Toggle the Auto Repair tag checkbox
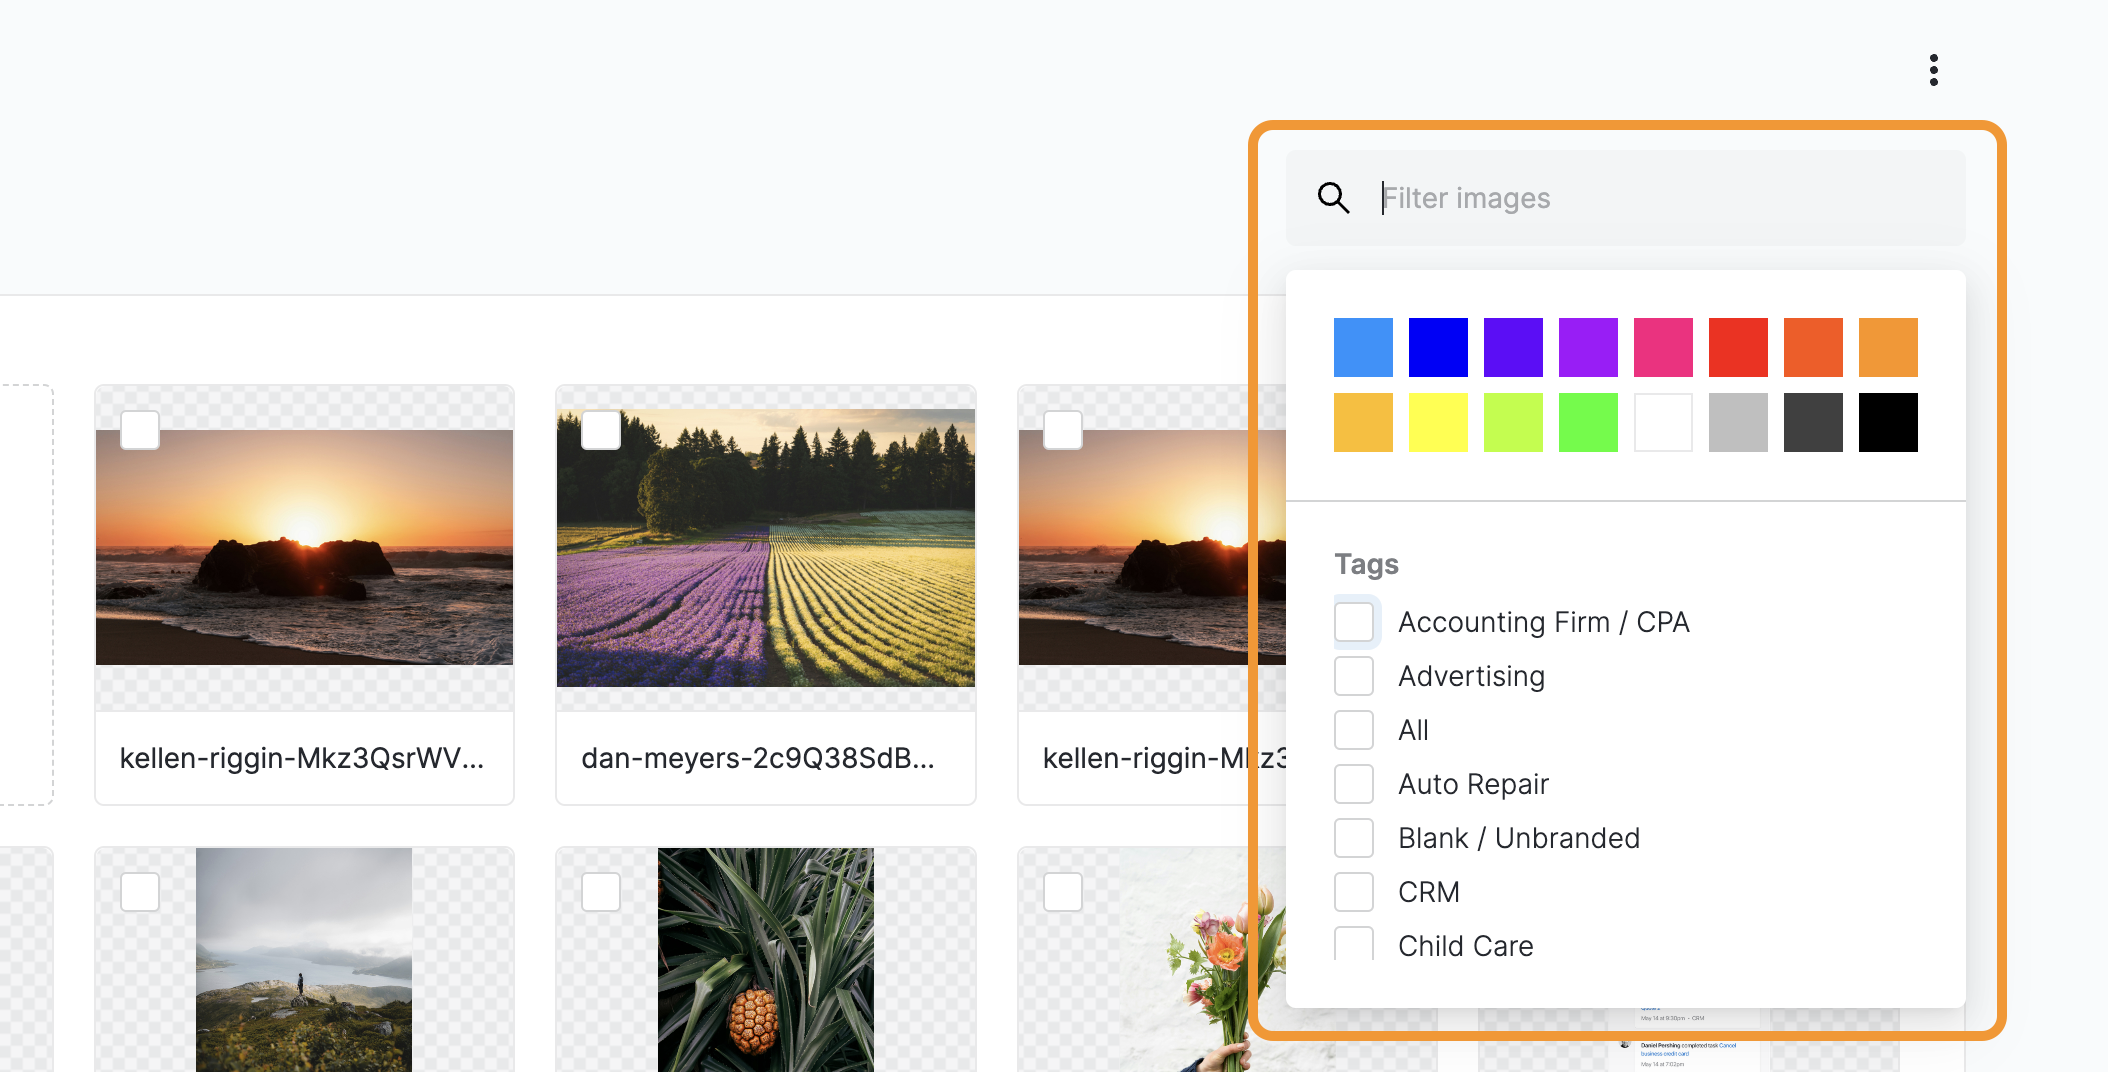Screen dimensions: 2108x1072 tap(1354, 784)
